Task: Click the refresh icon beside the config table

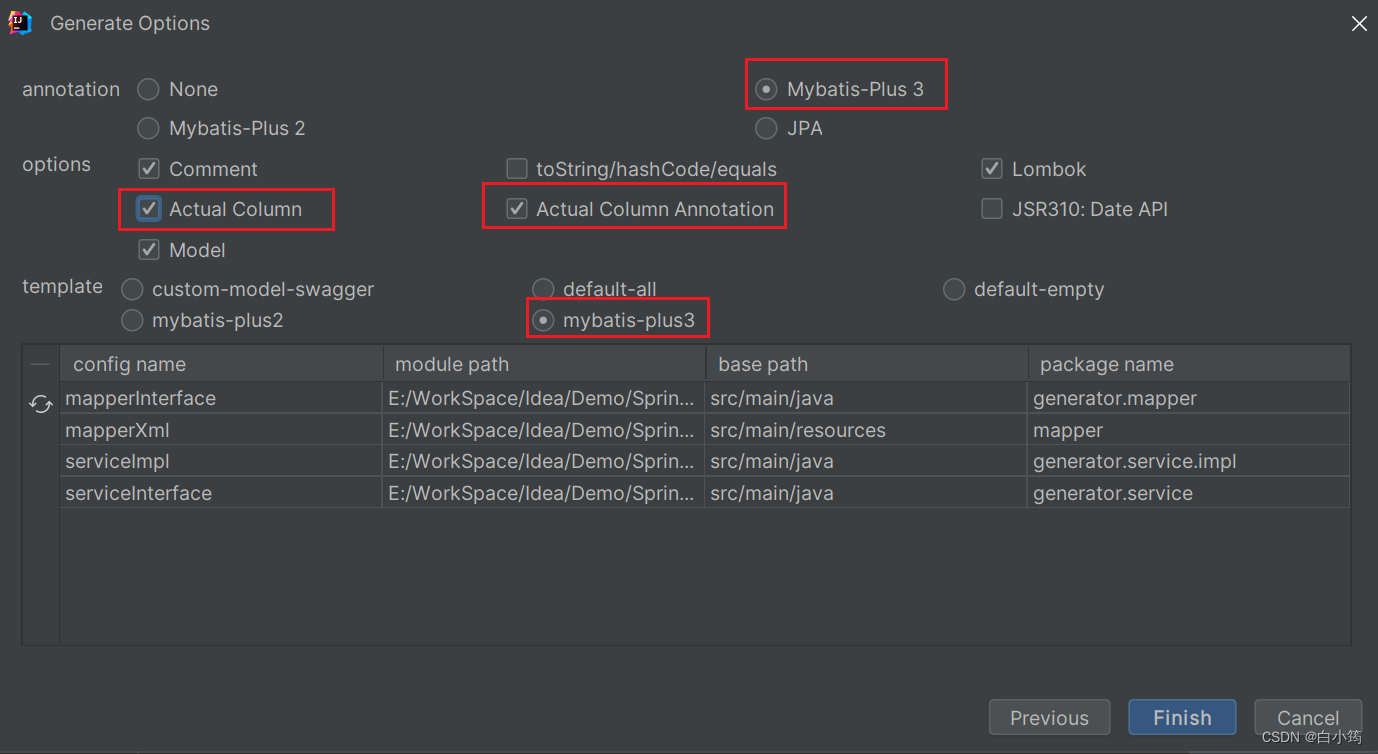Action: click(x=41, y=404)
